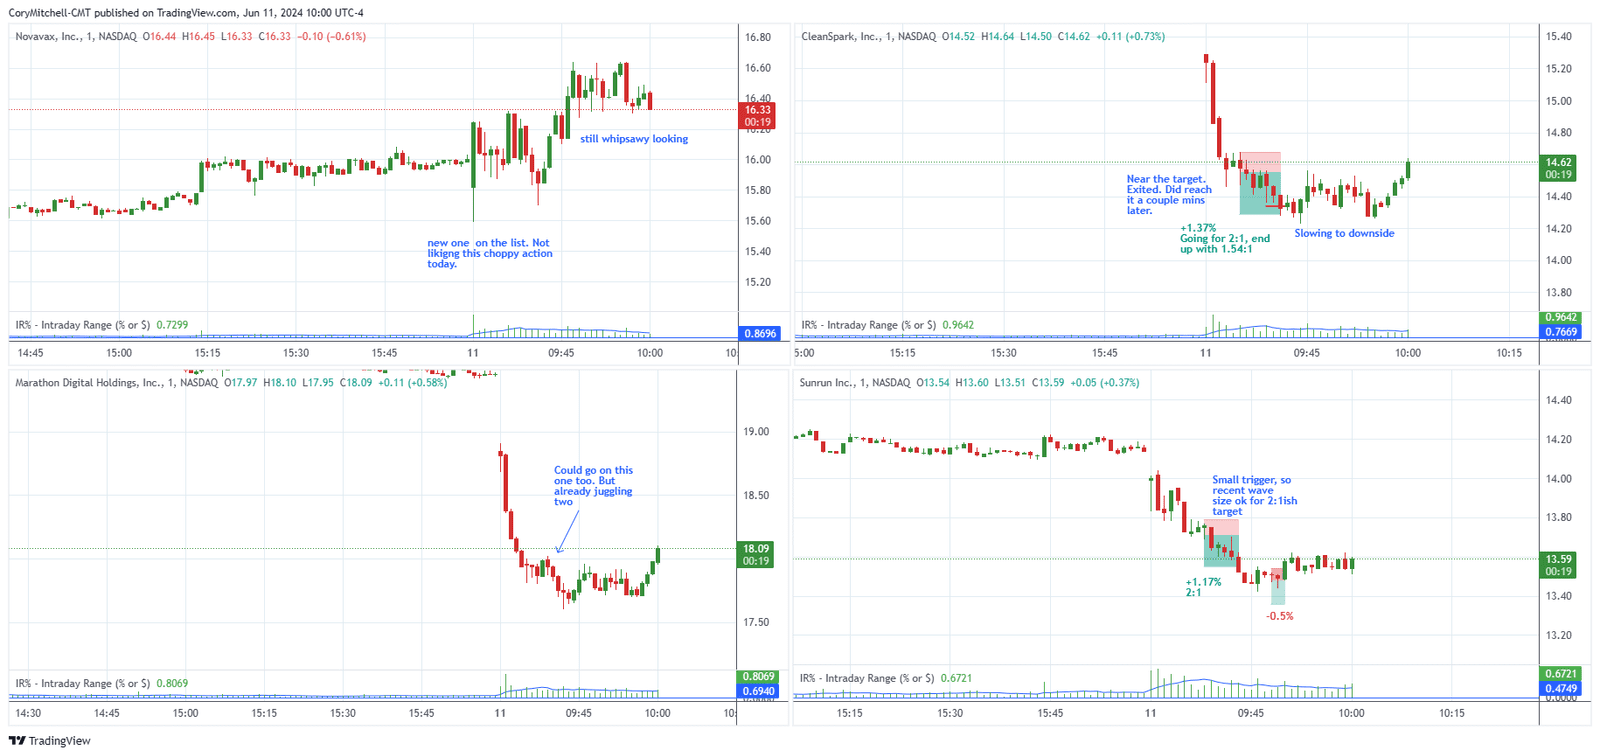This screenshot has height=756, width=1600.
Task: Select the 'Slowing to downside' annotation
Action: (x=1344, y=233)
